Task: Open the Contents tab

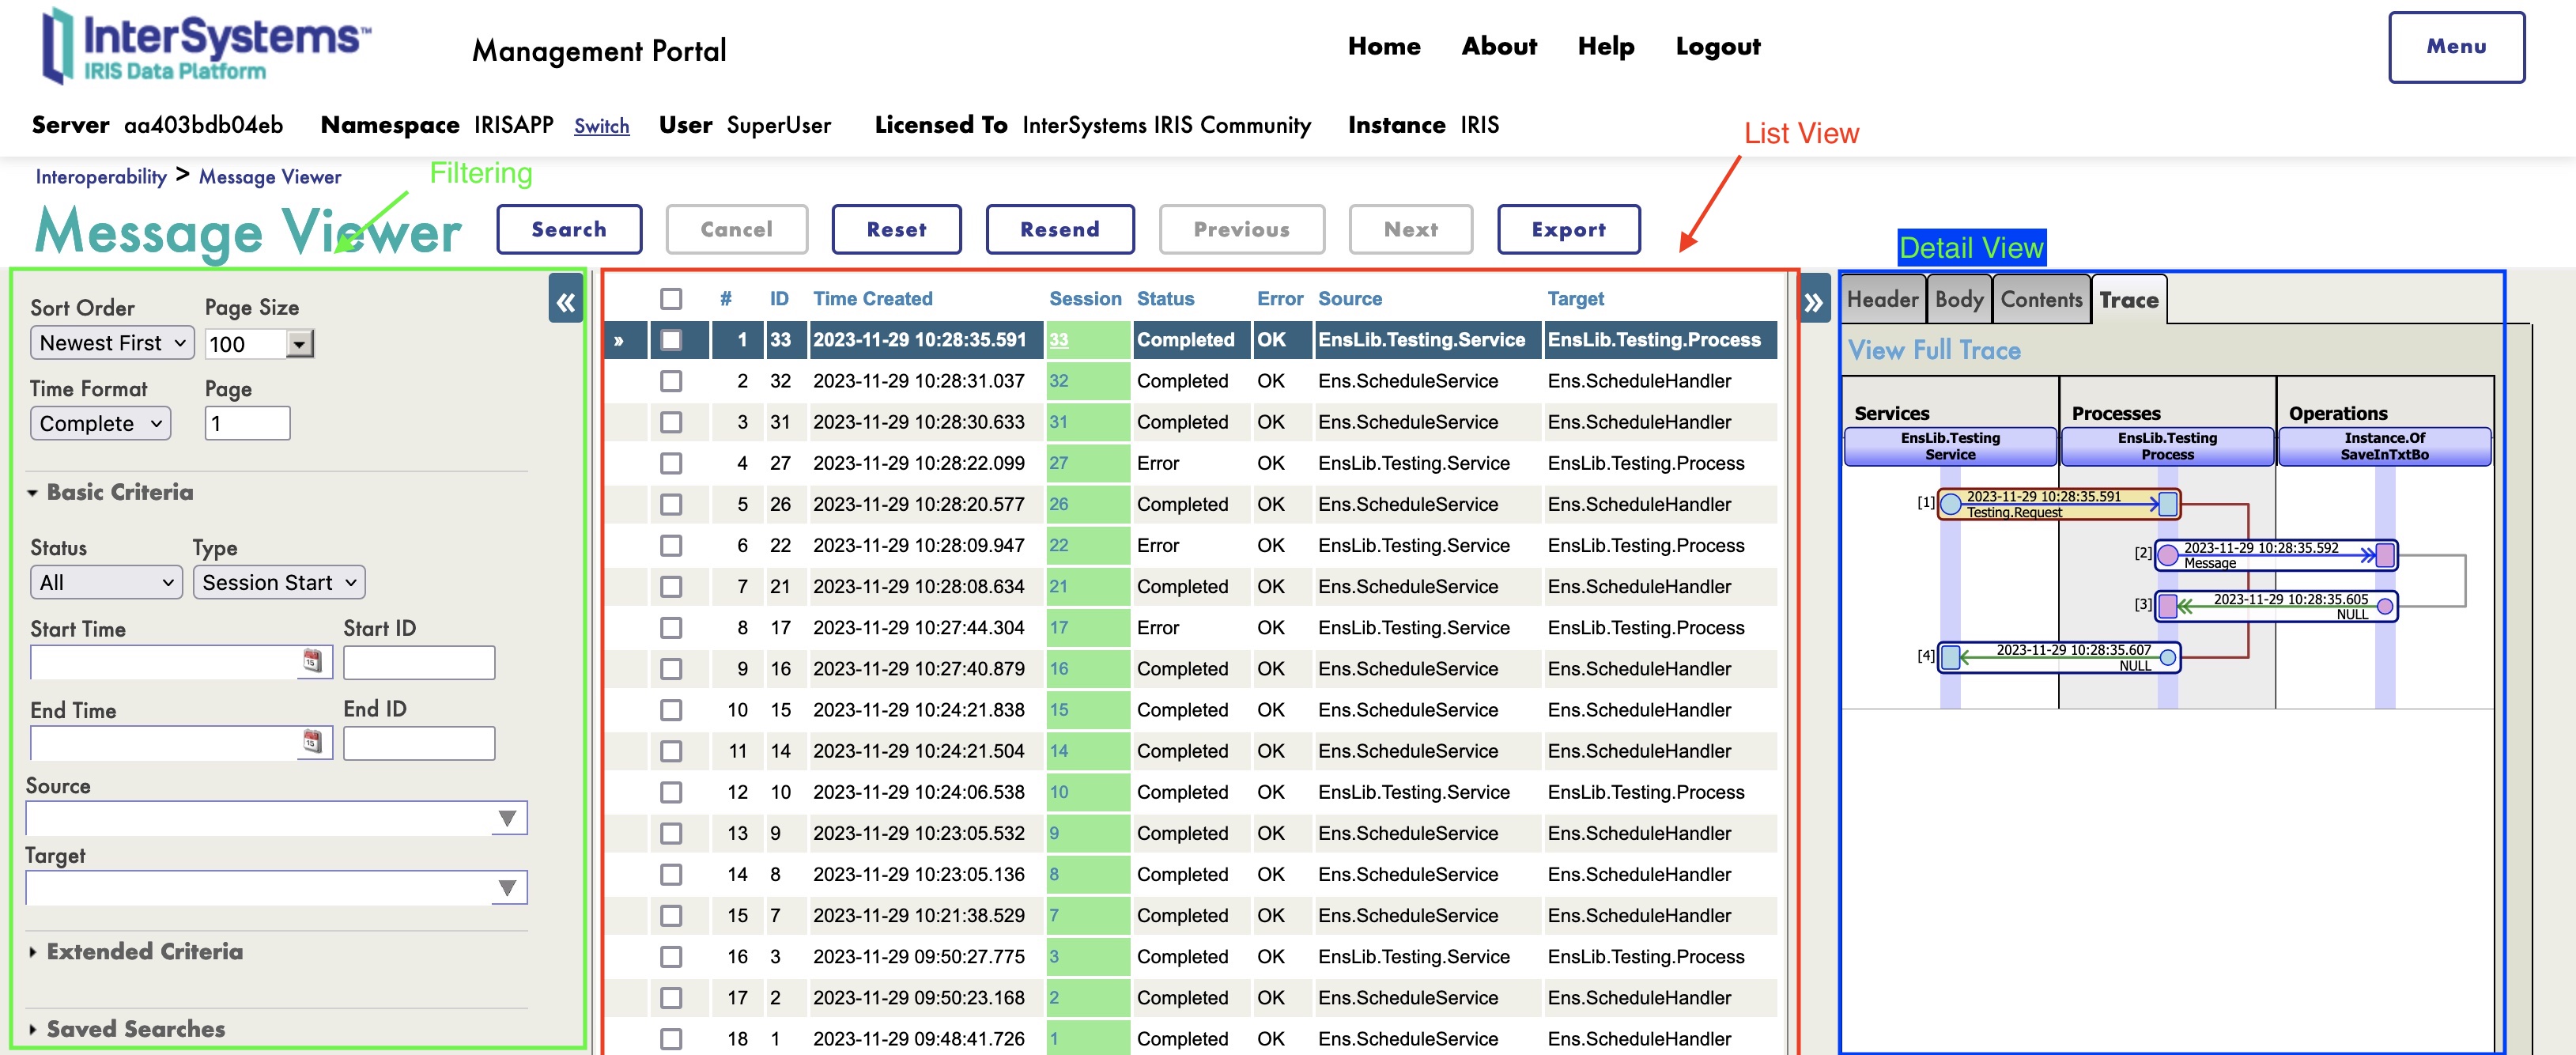Action: click(2040, 300)
